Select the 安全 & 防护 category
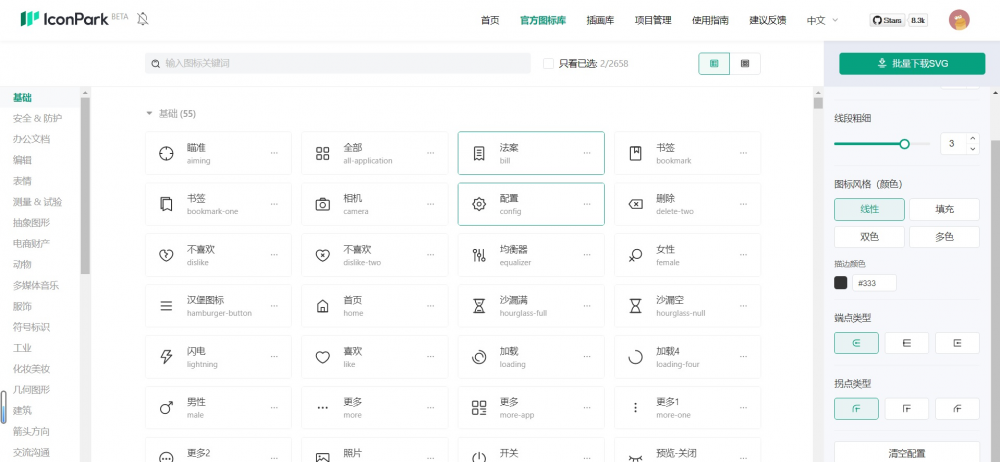Viewport: 1000px width, 462px height. coord(38,118)
